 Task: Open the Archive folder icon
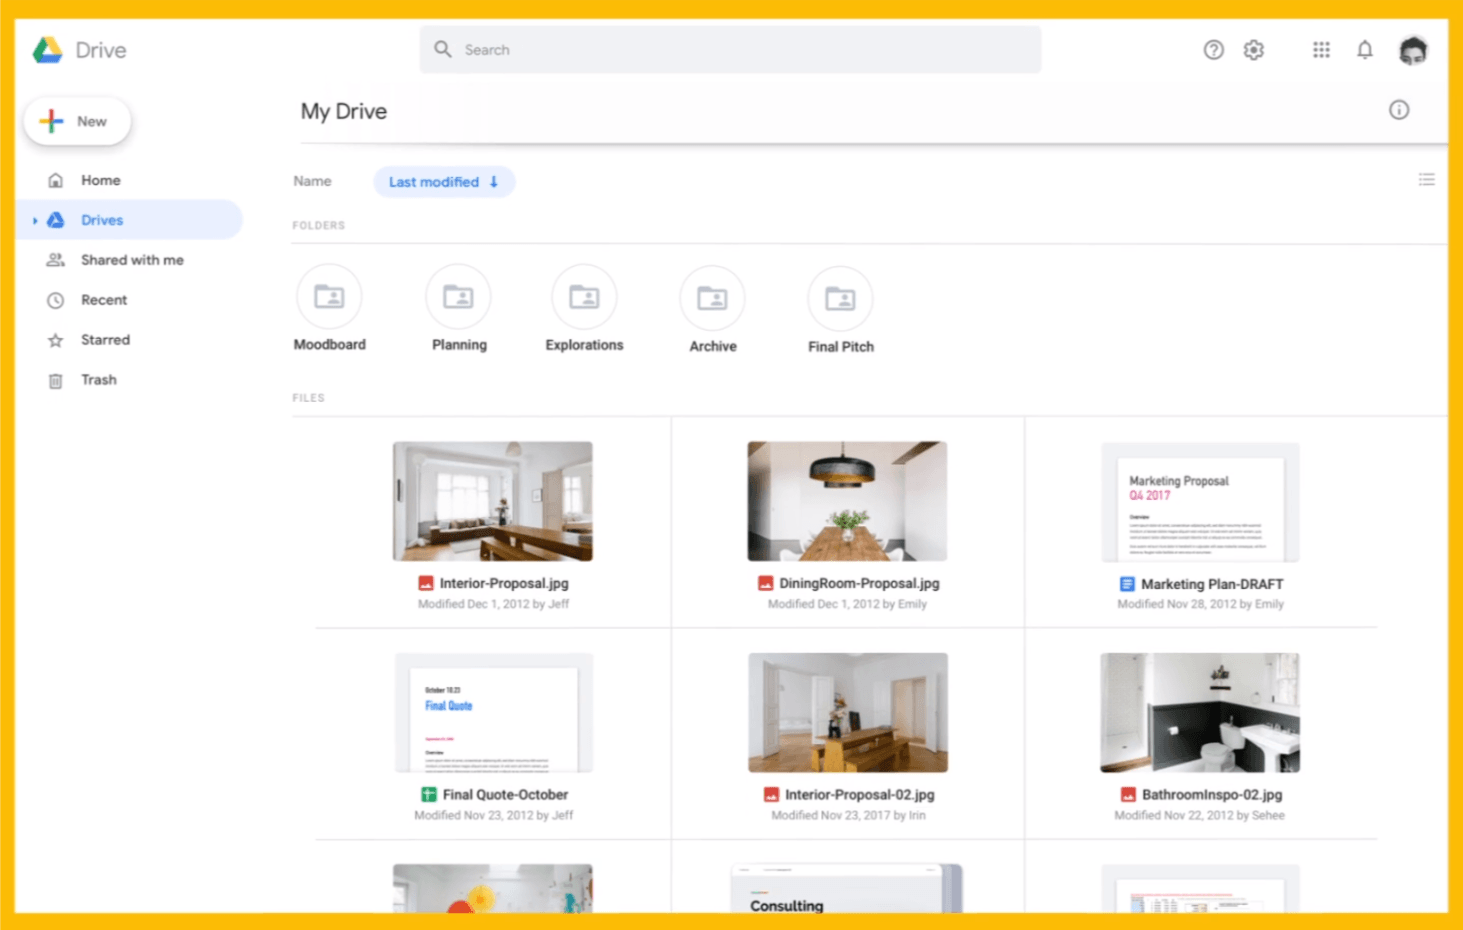(x=712, y=298)
